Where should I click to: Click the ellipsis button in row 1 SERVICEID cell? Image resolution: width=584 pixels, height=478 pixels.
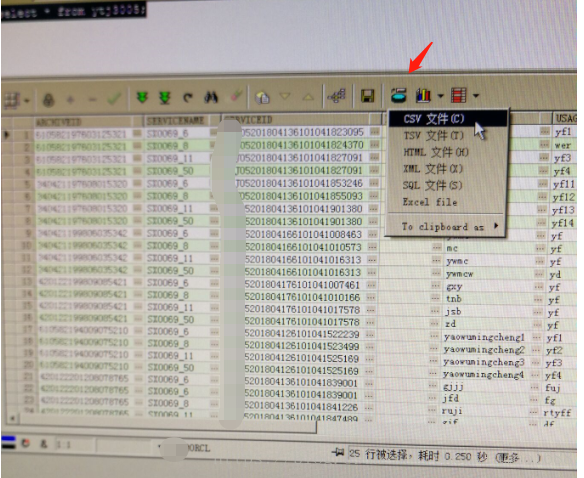click(x=374, y=131)
